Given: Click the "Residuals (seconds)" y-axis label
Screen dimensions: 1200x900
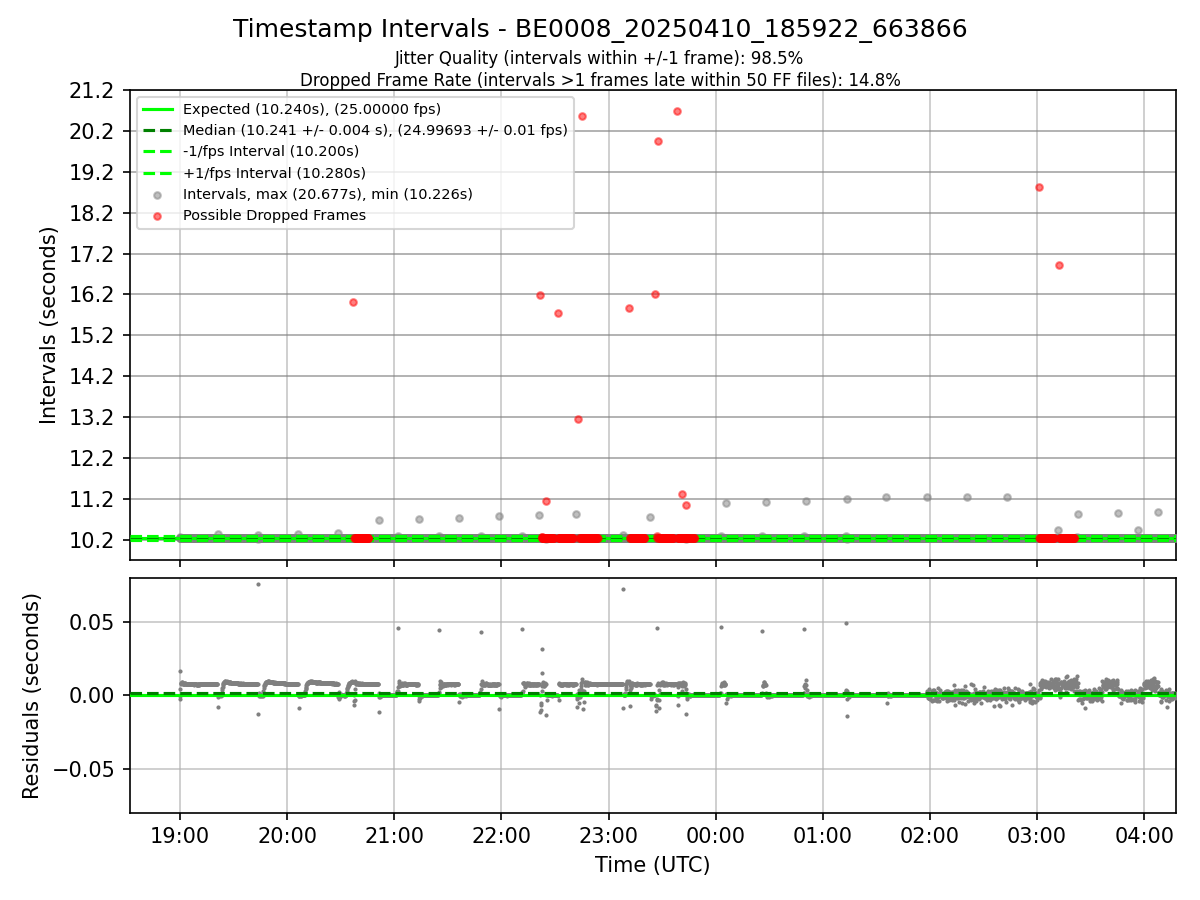Looking at the screenshot, I should (x=32, y=696).
